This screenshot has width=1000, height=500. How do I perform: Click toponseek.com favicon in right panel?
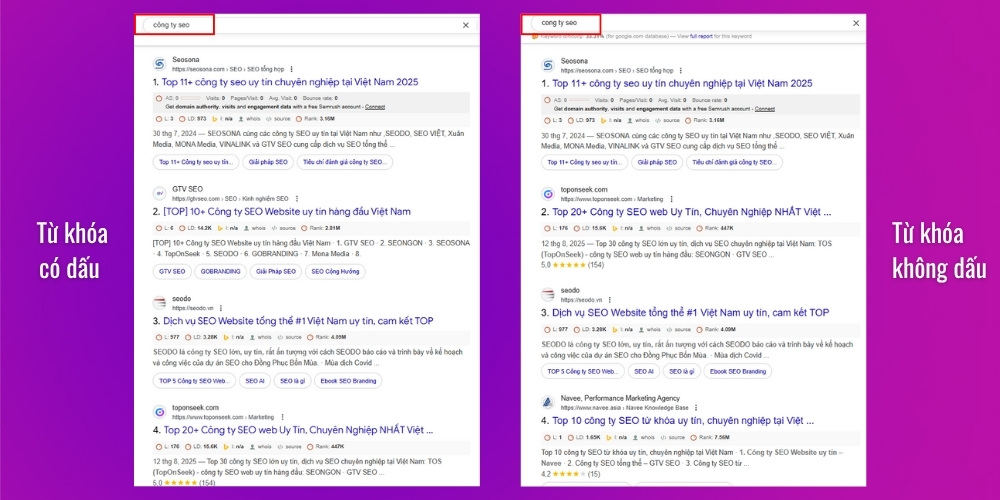tap(547, 194)
